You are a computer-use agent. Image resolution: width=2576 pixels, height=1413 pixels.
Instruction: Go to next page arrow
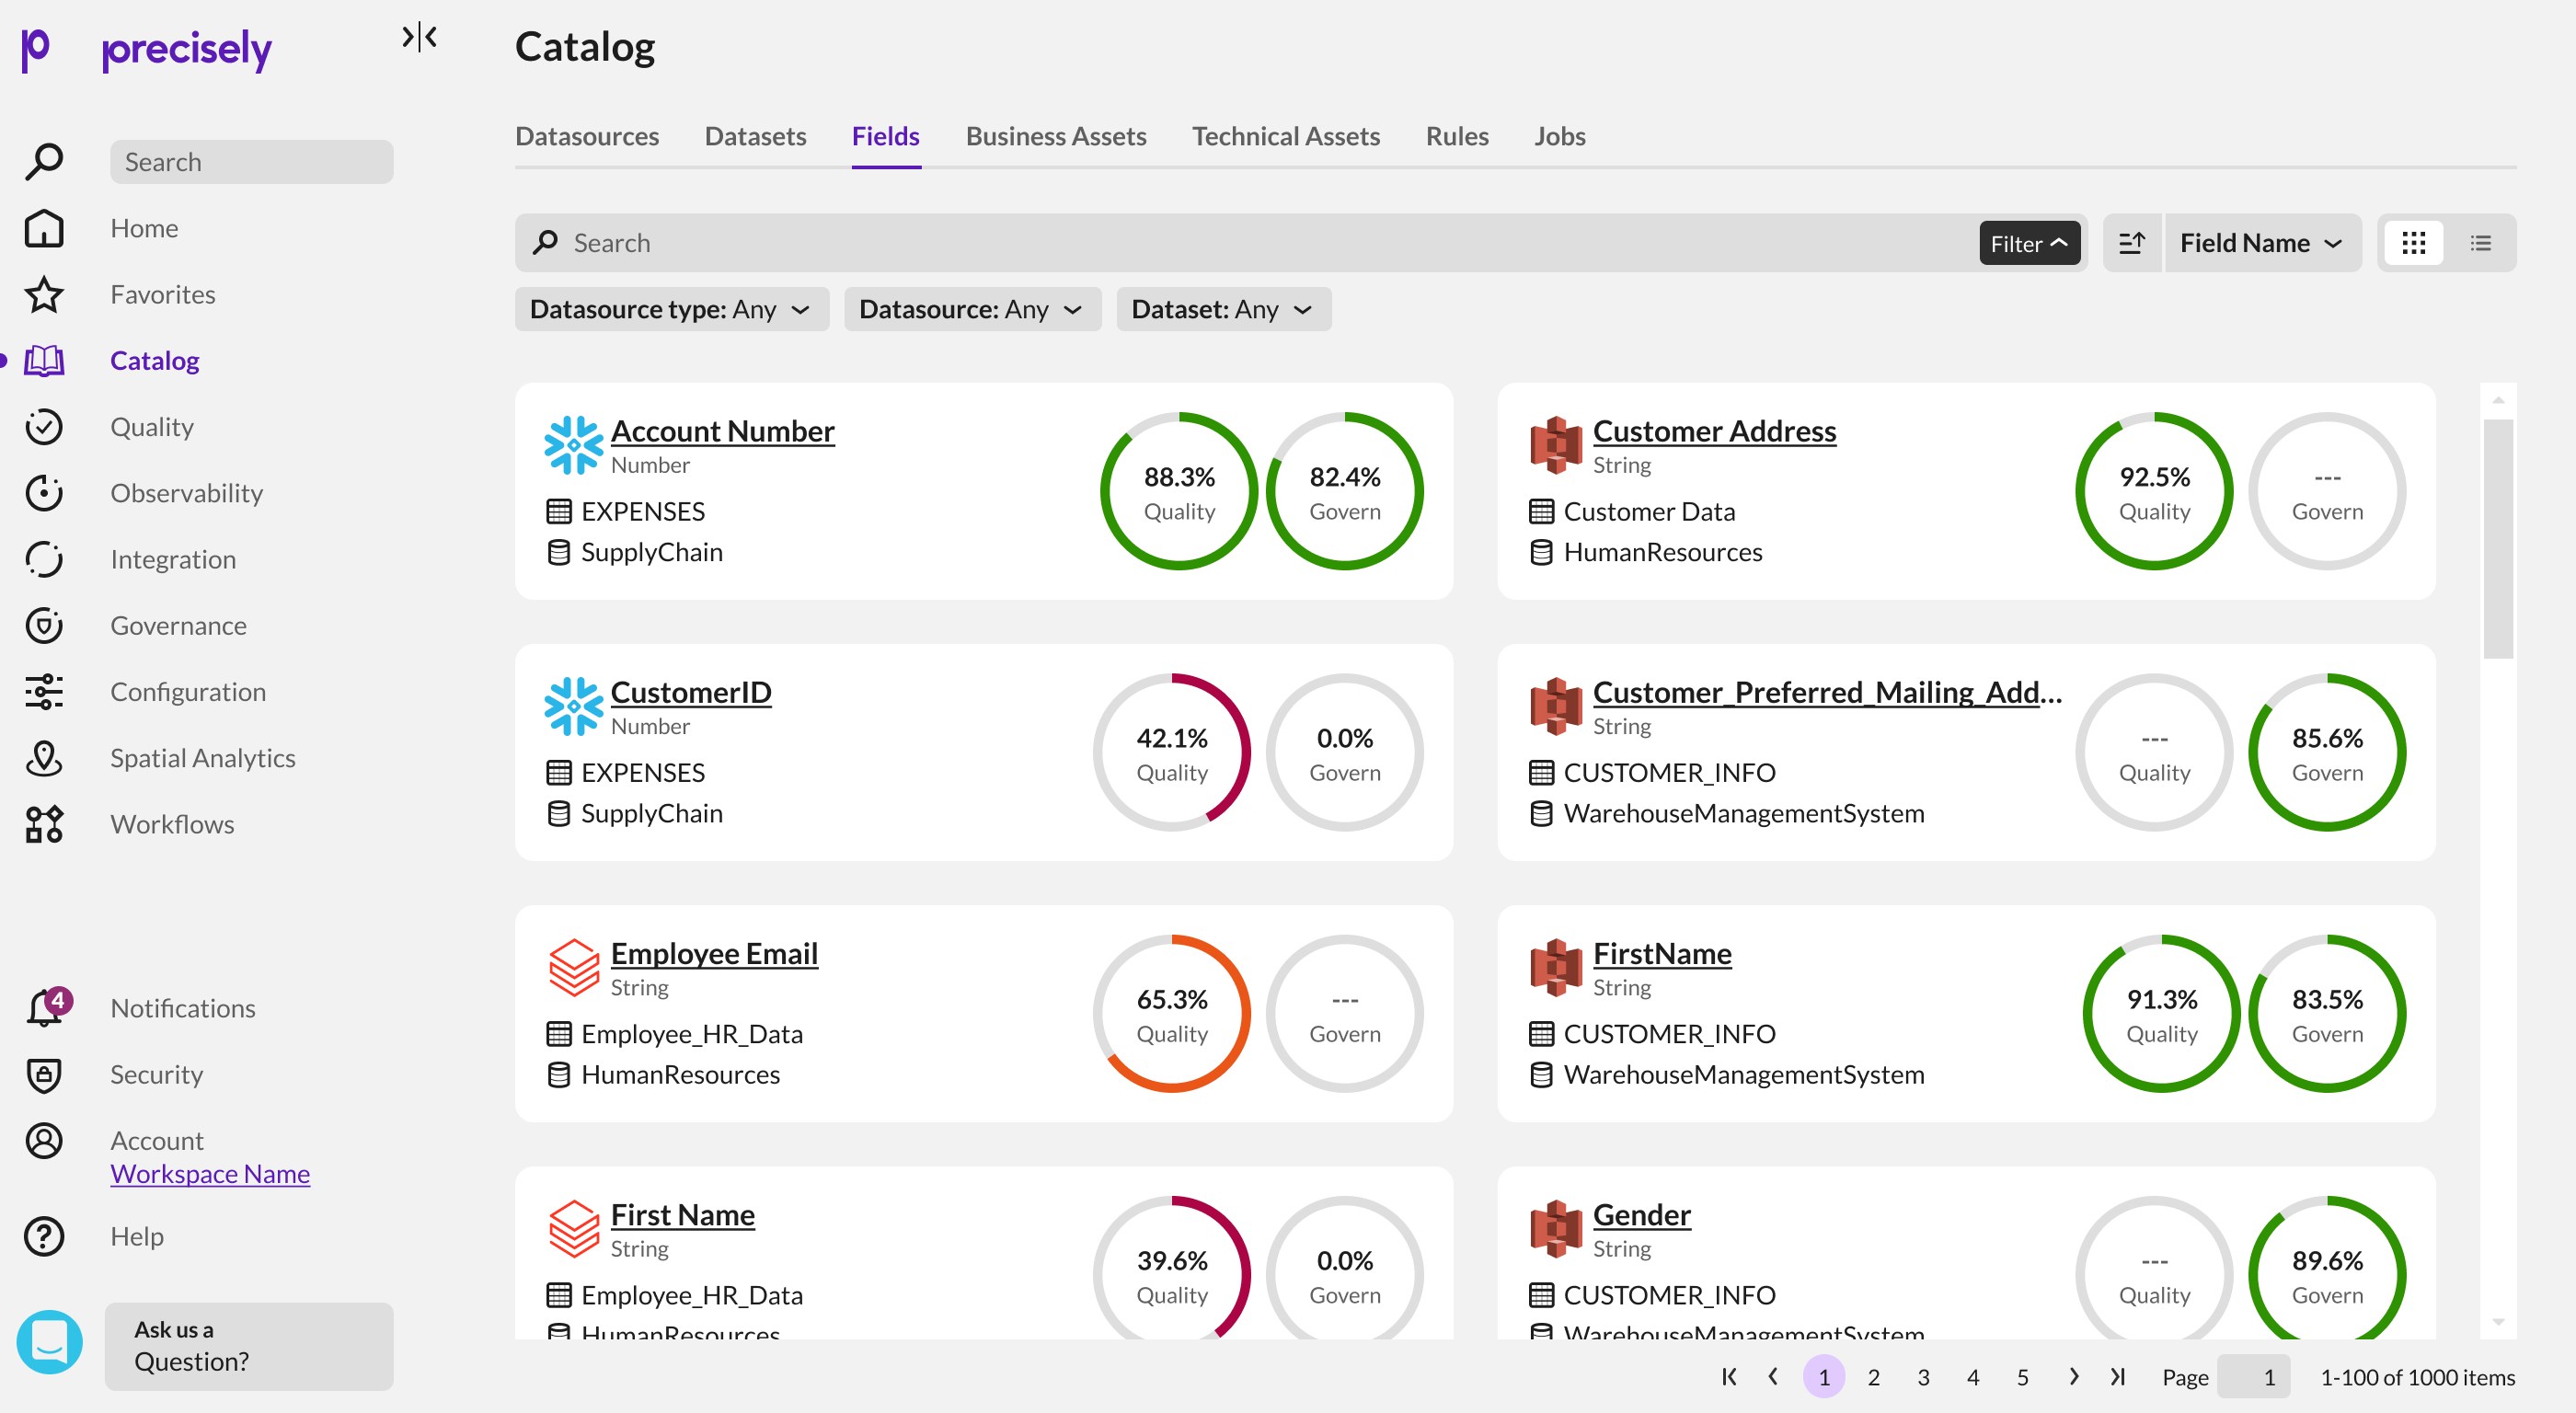coord(2074,1377)
